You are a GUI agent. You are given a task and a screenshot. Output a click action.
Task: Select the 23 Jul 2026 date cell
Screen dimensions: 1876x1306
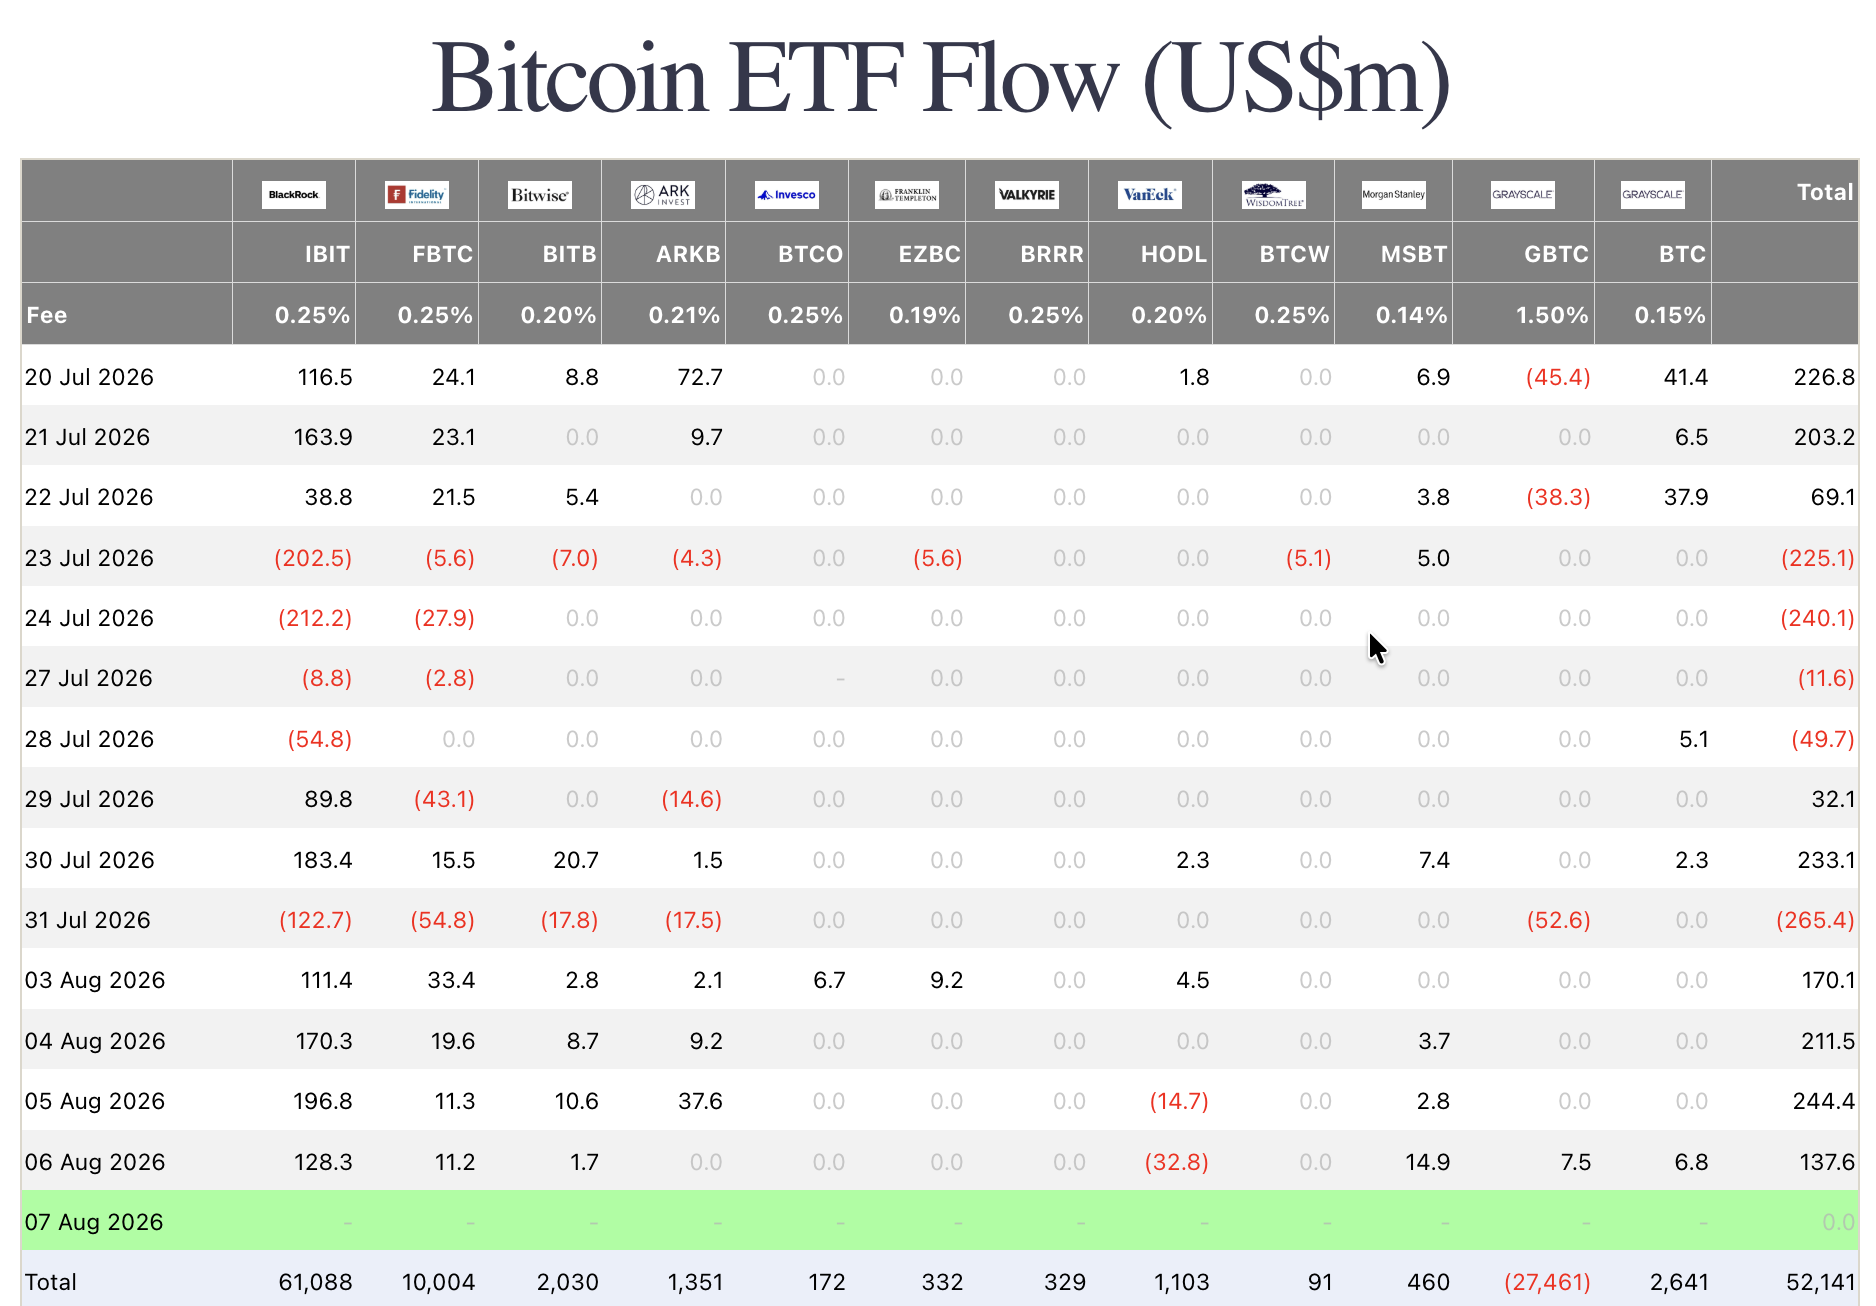tap(89, 558)
